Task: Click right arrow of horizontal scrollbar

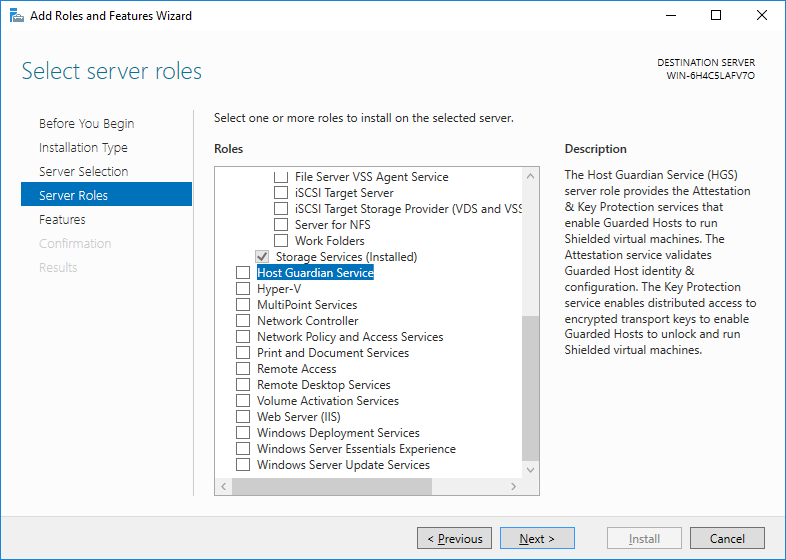Action: tap(513, 486)
